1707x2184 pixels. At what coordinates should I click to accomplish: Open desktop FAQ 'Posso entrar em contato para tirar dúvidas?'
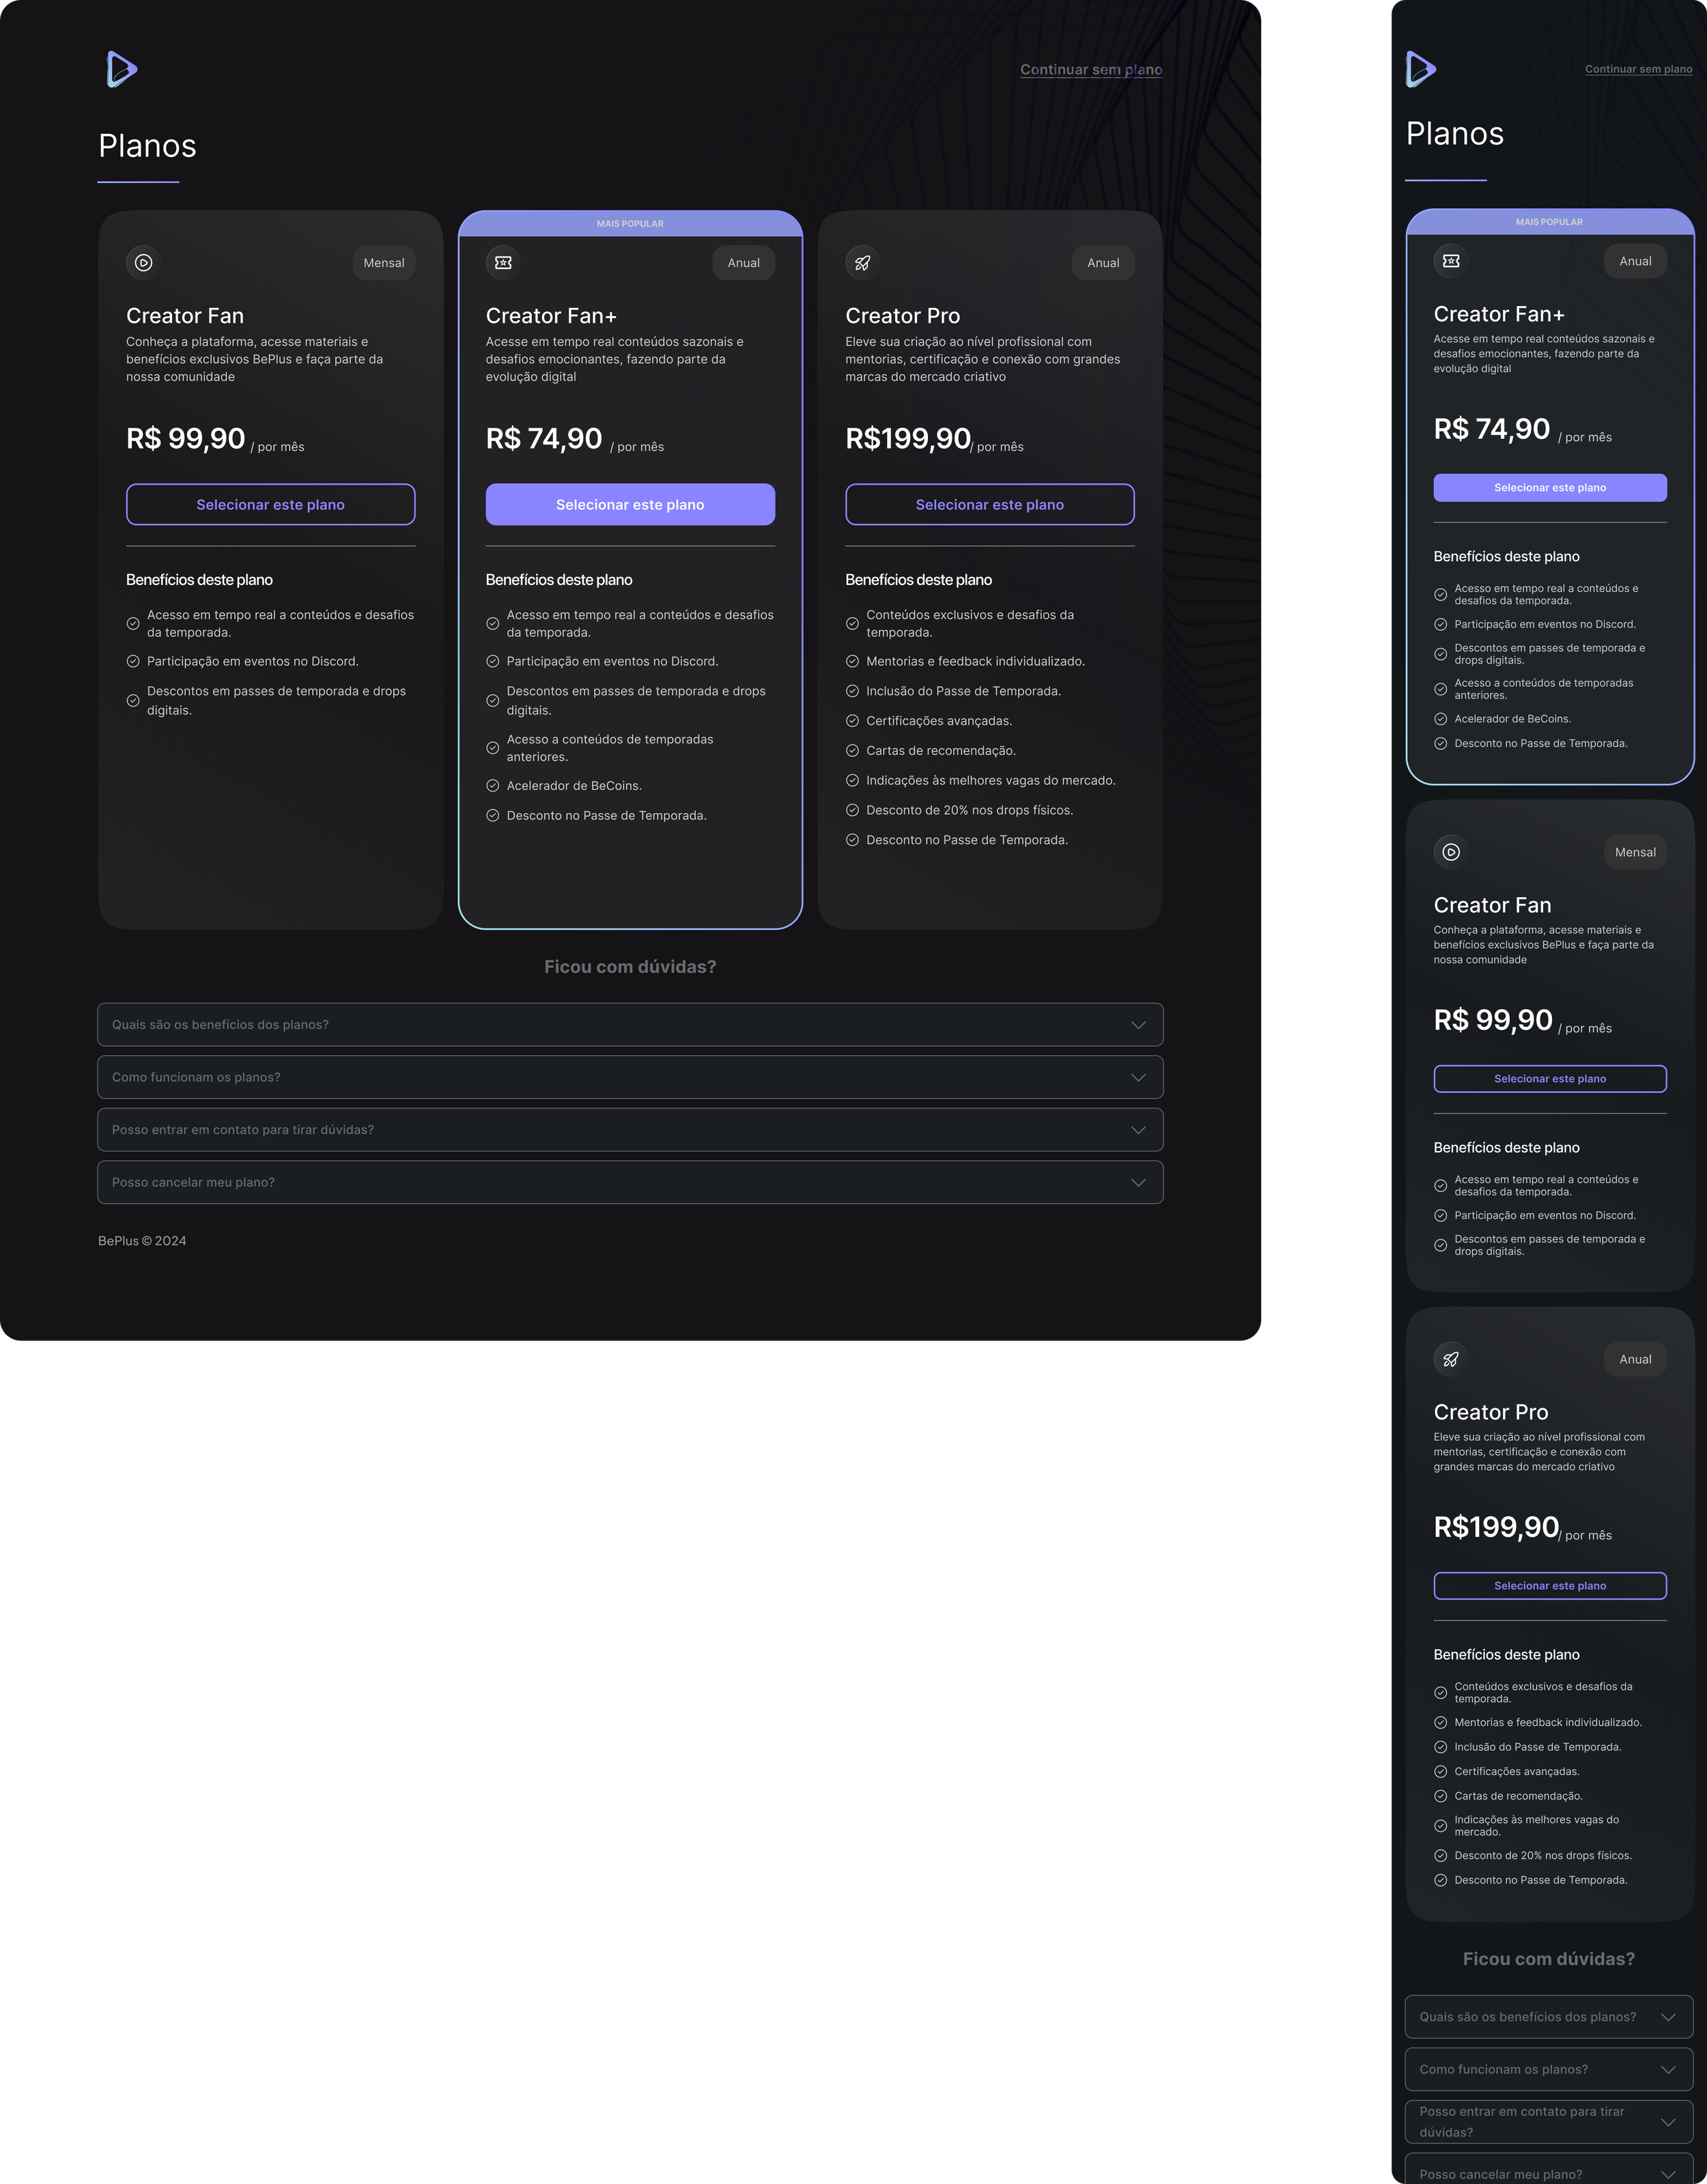pos(630,1130)
